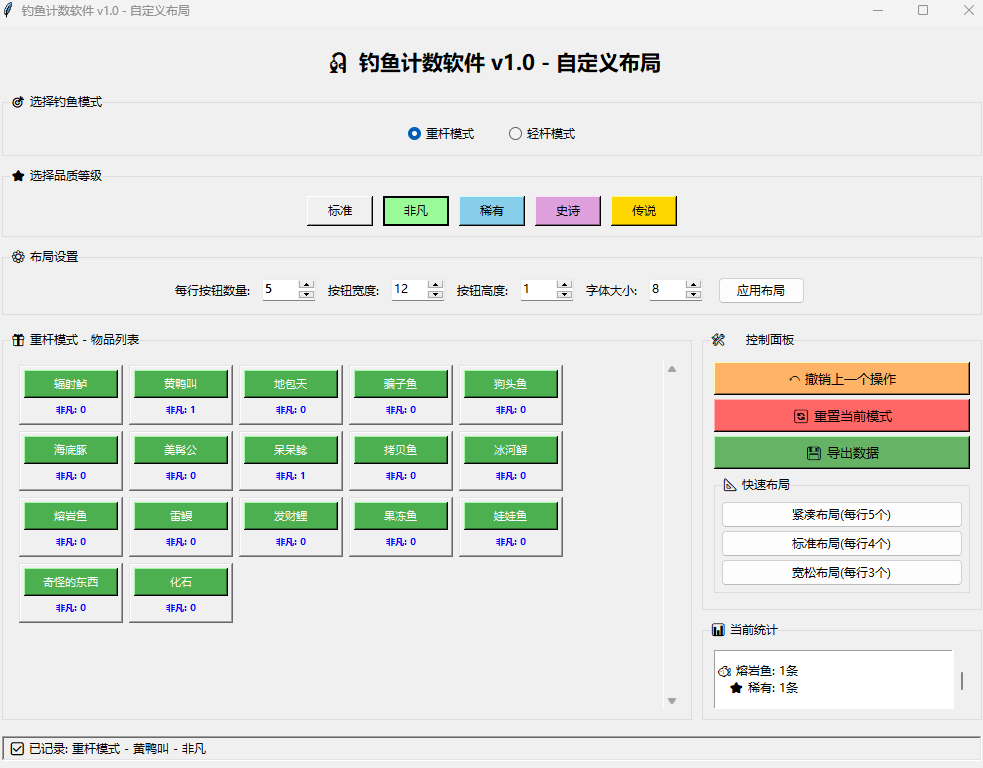983x768 pixels.
Task: Select the 重杆模式 radio button
Action: click(x=414, y=134)
